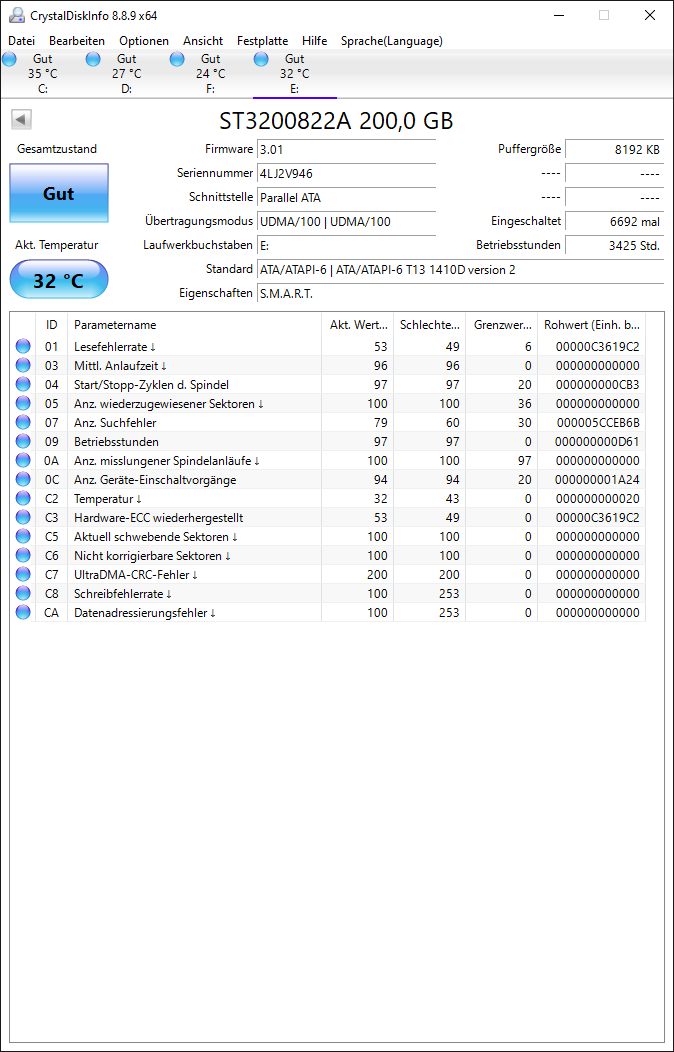Click the status orb for Mittl. Anlaufzeit
Image resolution: width=674 pixels, height=1052 pixels.
pos(23,366)
